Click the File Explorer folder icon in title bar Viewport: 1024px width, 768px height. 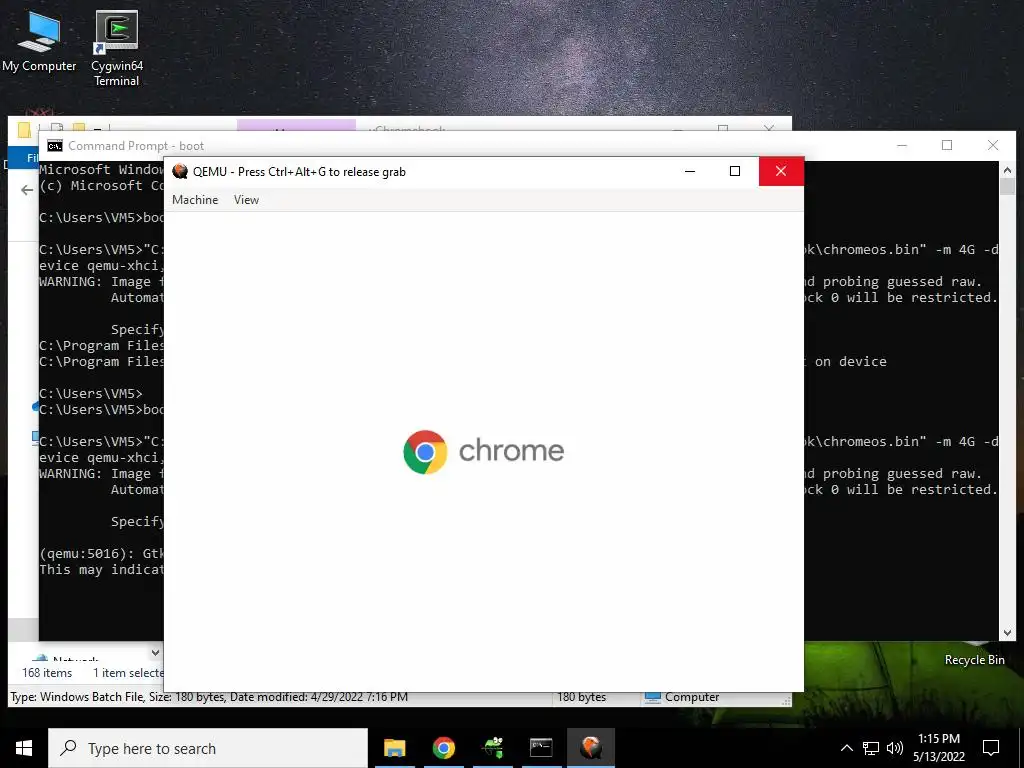pos(24,129)
